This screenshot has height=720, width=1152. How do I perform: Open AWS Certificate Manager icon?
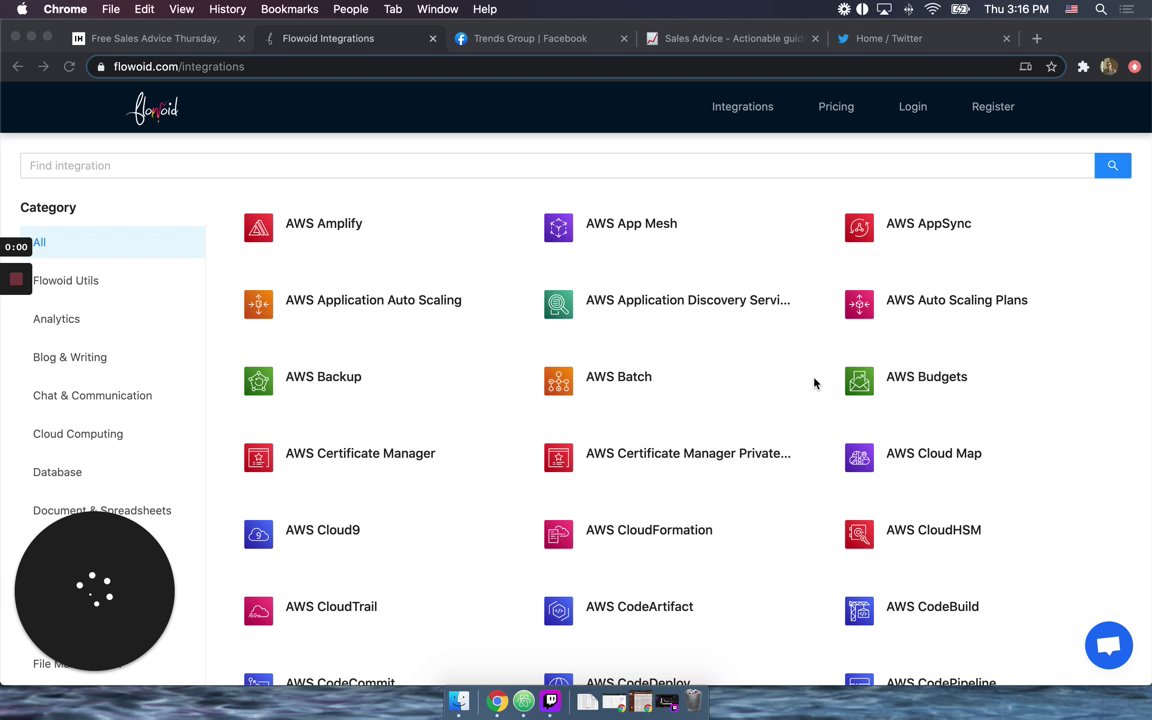(259, 458)
